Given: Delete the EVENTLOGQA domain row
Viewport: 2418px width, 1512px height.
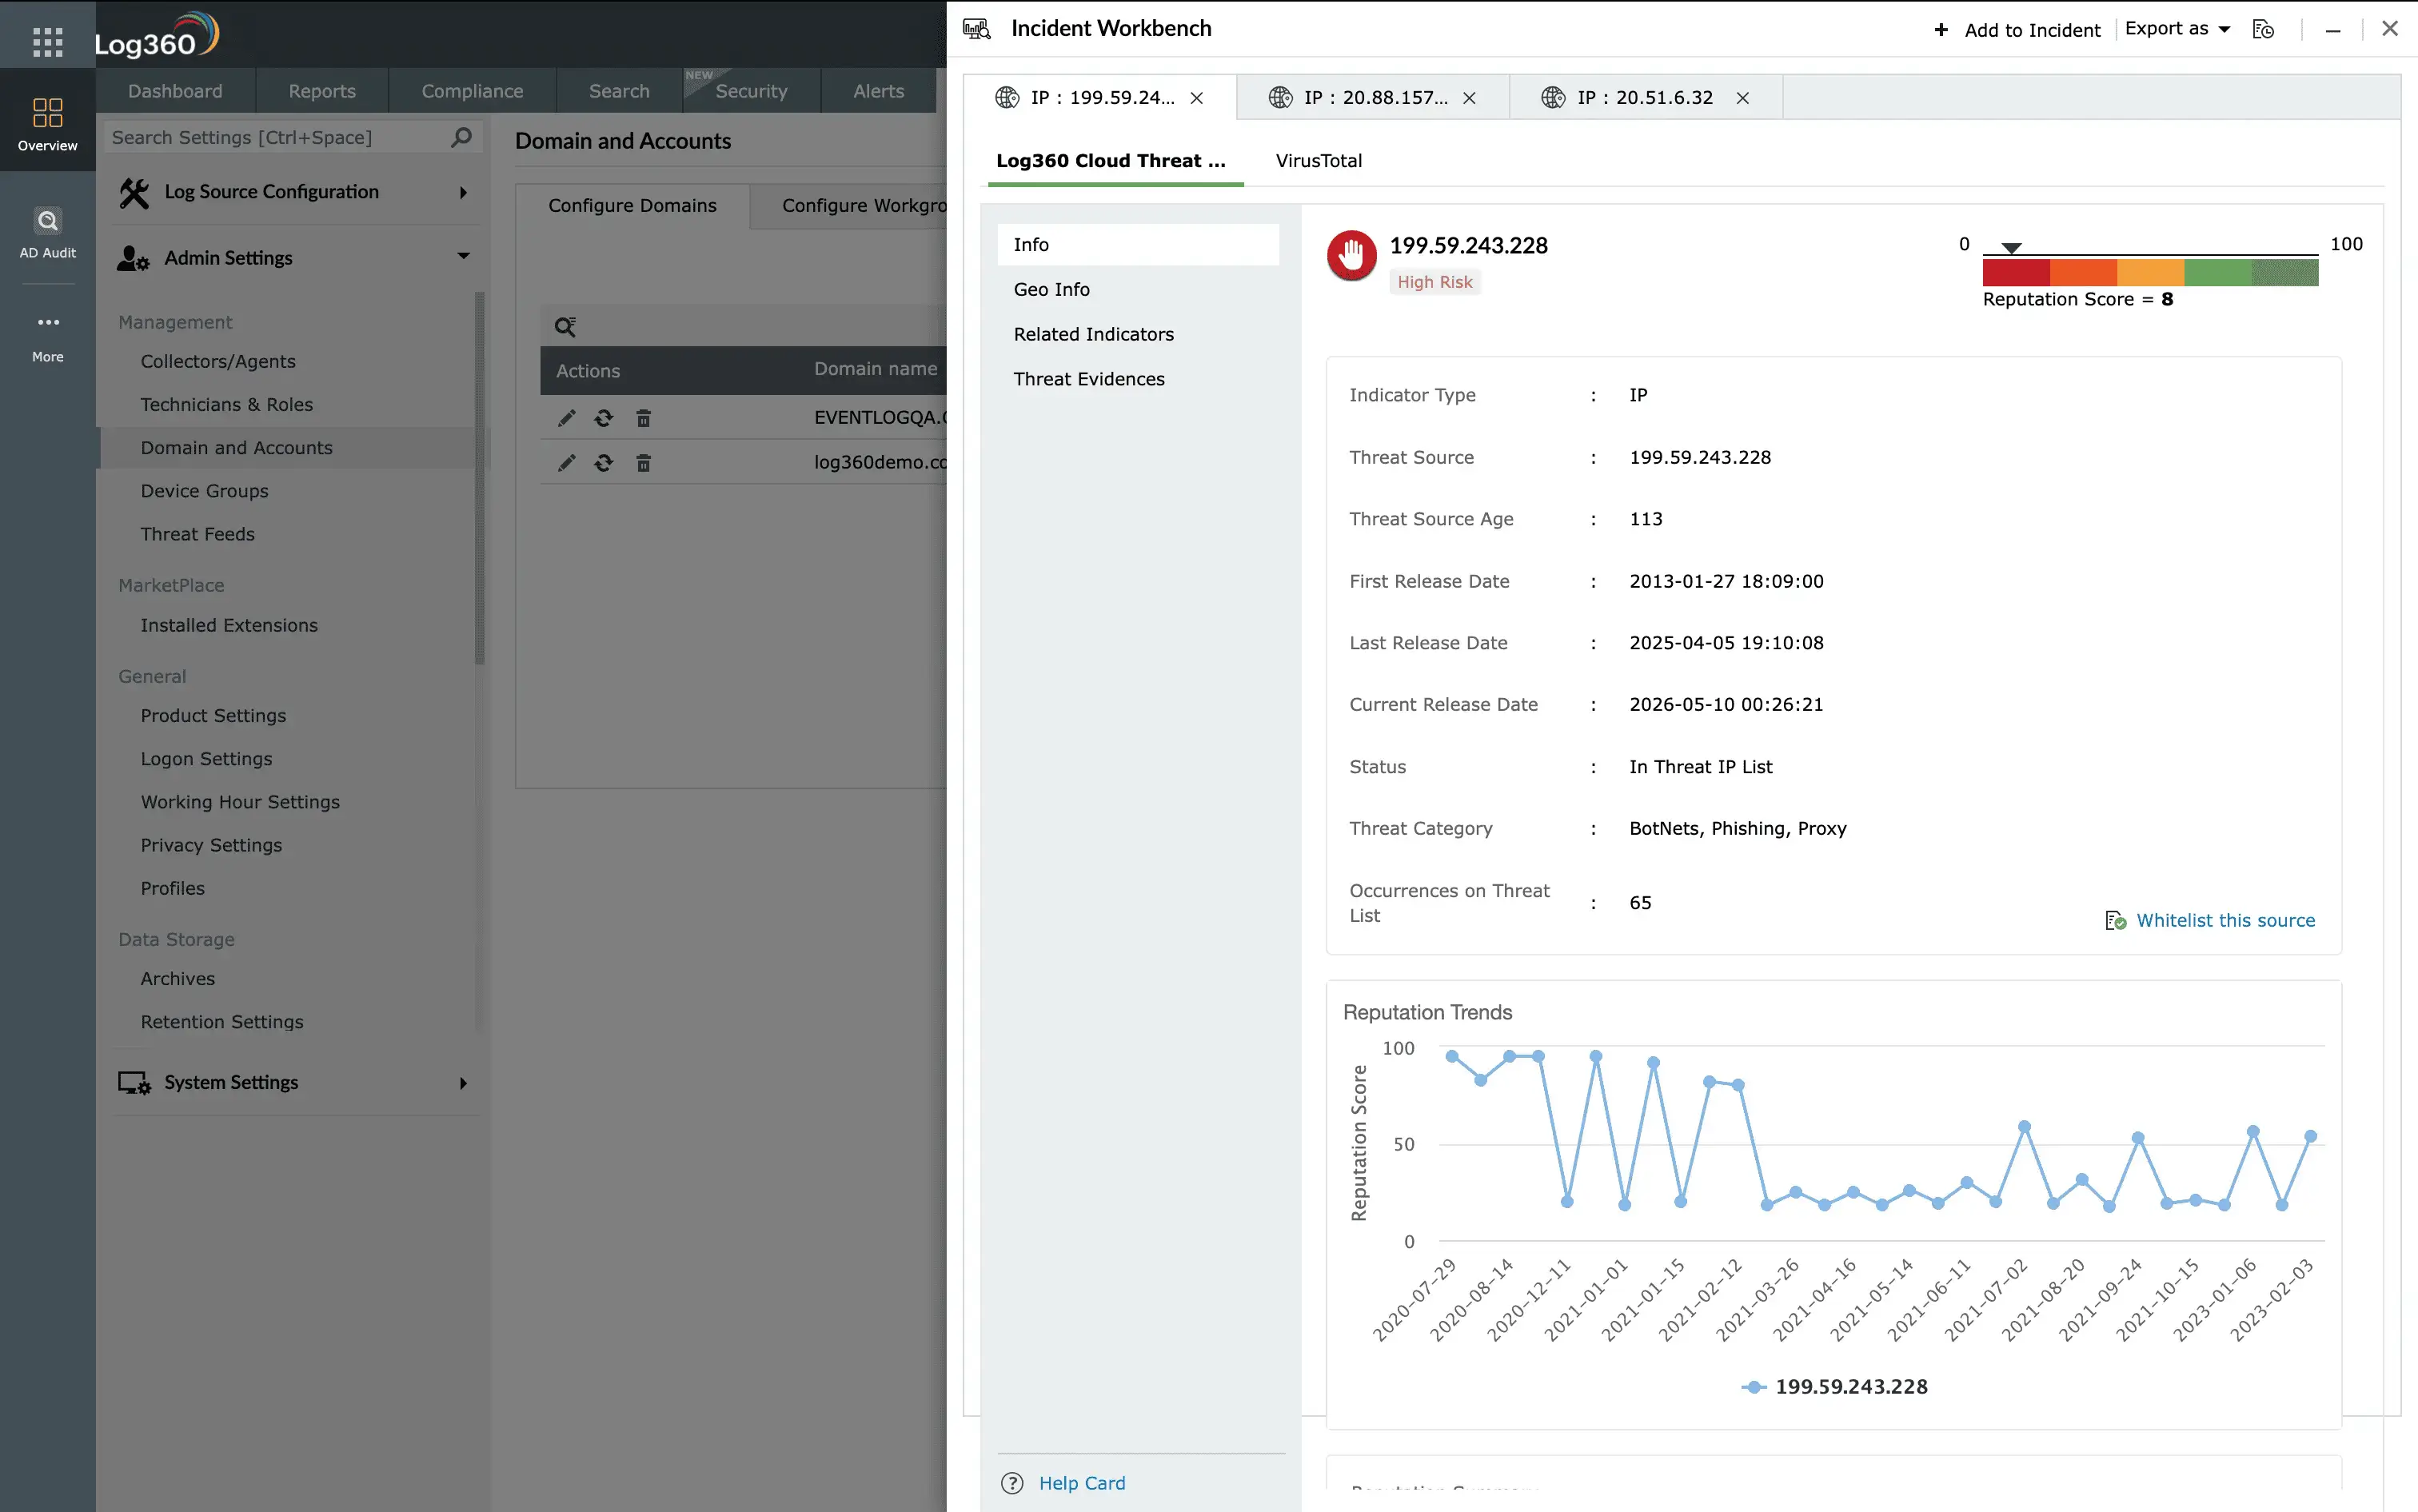Looking at the screenshot, I should point(644,418).
